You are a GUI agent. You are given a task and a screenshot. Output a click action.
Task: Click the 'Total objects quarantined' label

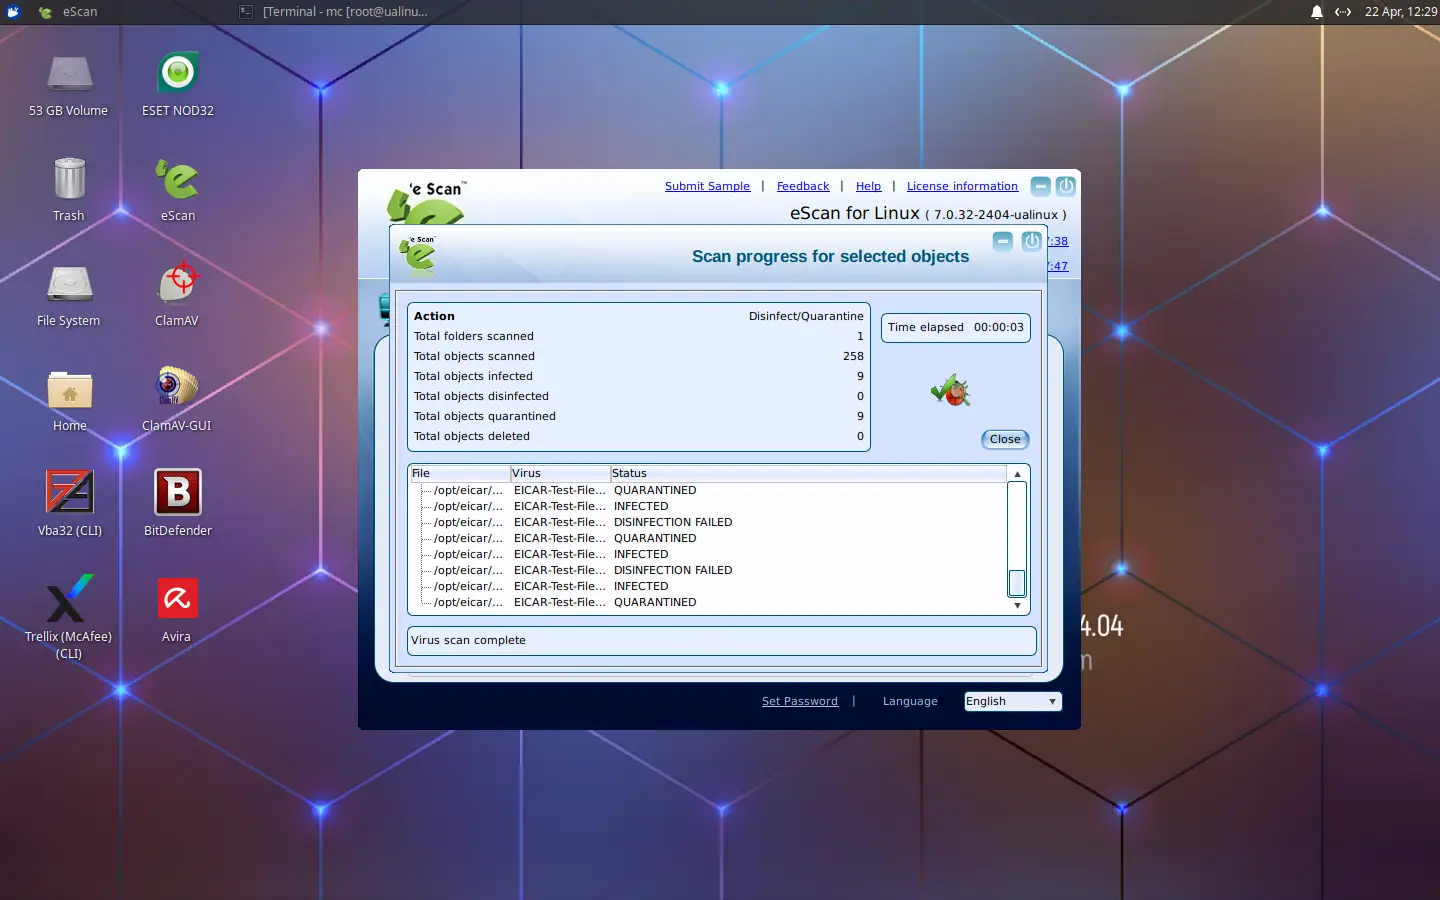[x=485, y=416]
